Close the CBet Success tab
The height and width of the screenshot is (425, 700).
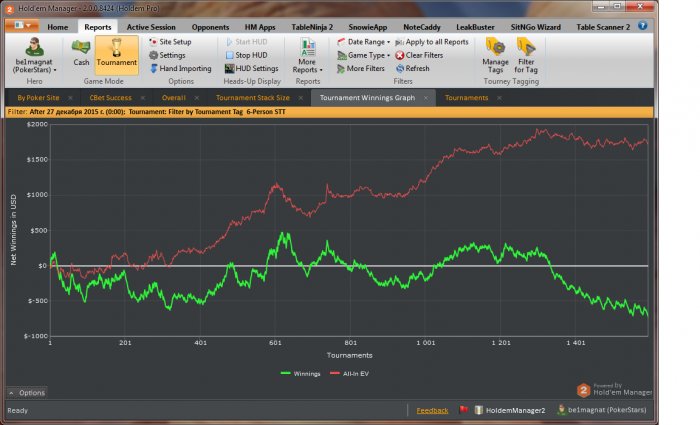pyautogui.click(x=142, y=98)
